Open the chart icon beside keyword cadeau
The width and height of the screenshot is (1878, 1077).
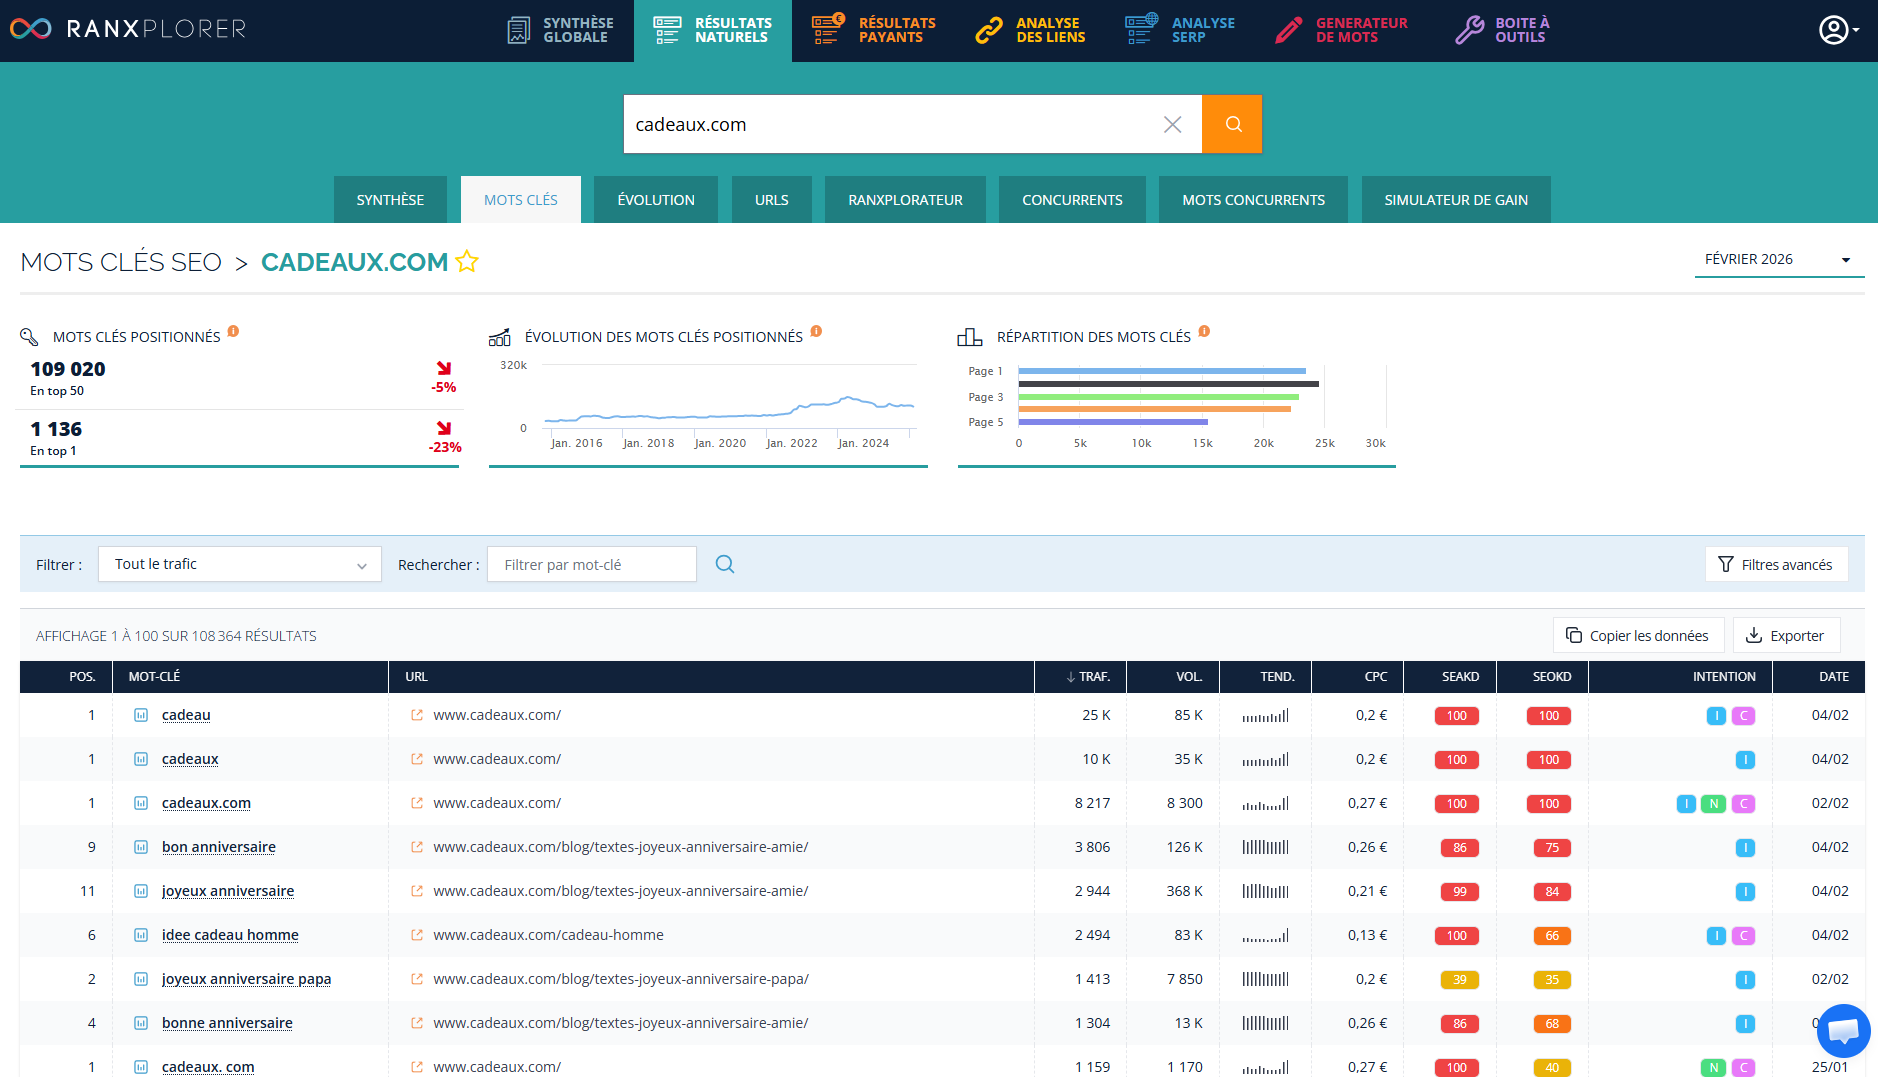tap(141, 715)
